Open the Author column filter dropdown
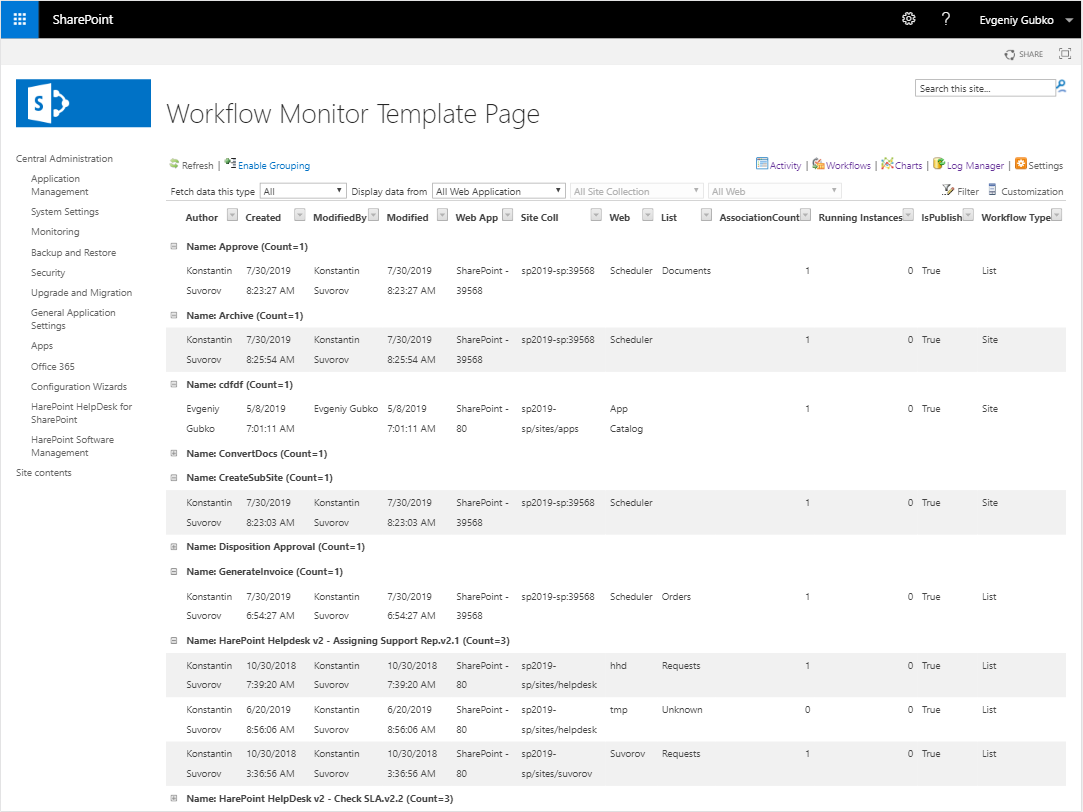The image size is (1083, 812). [232, 216]
